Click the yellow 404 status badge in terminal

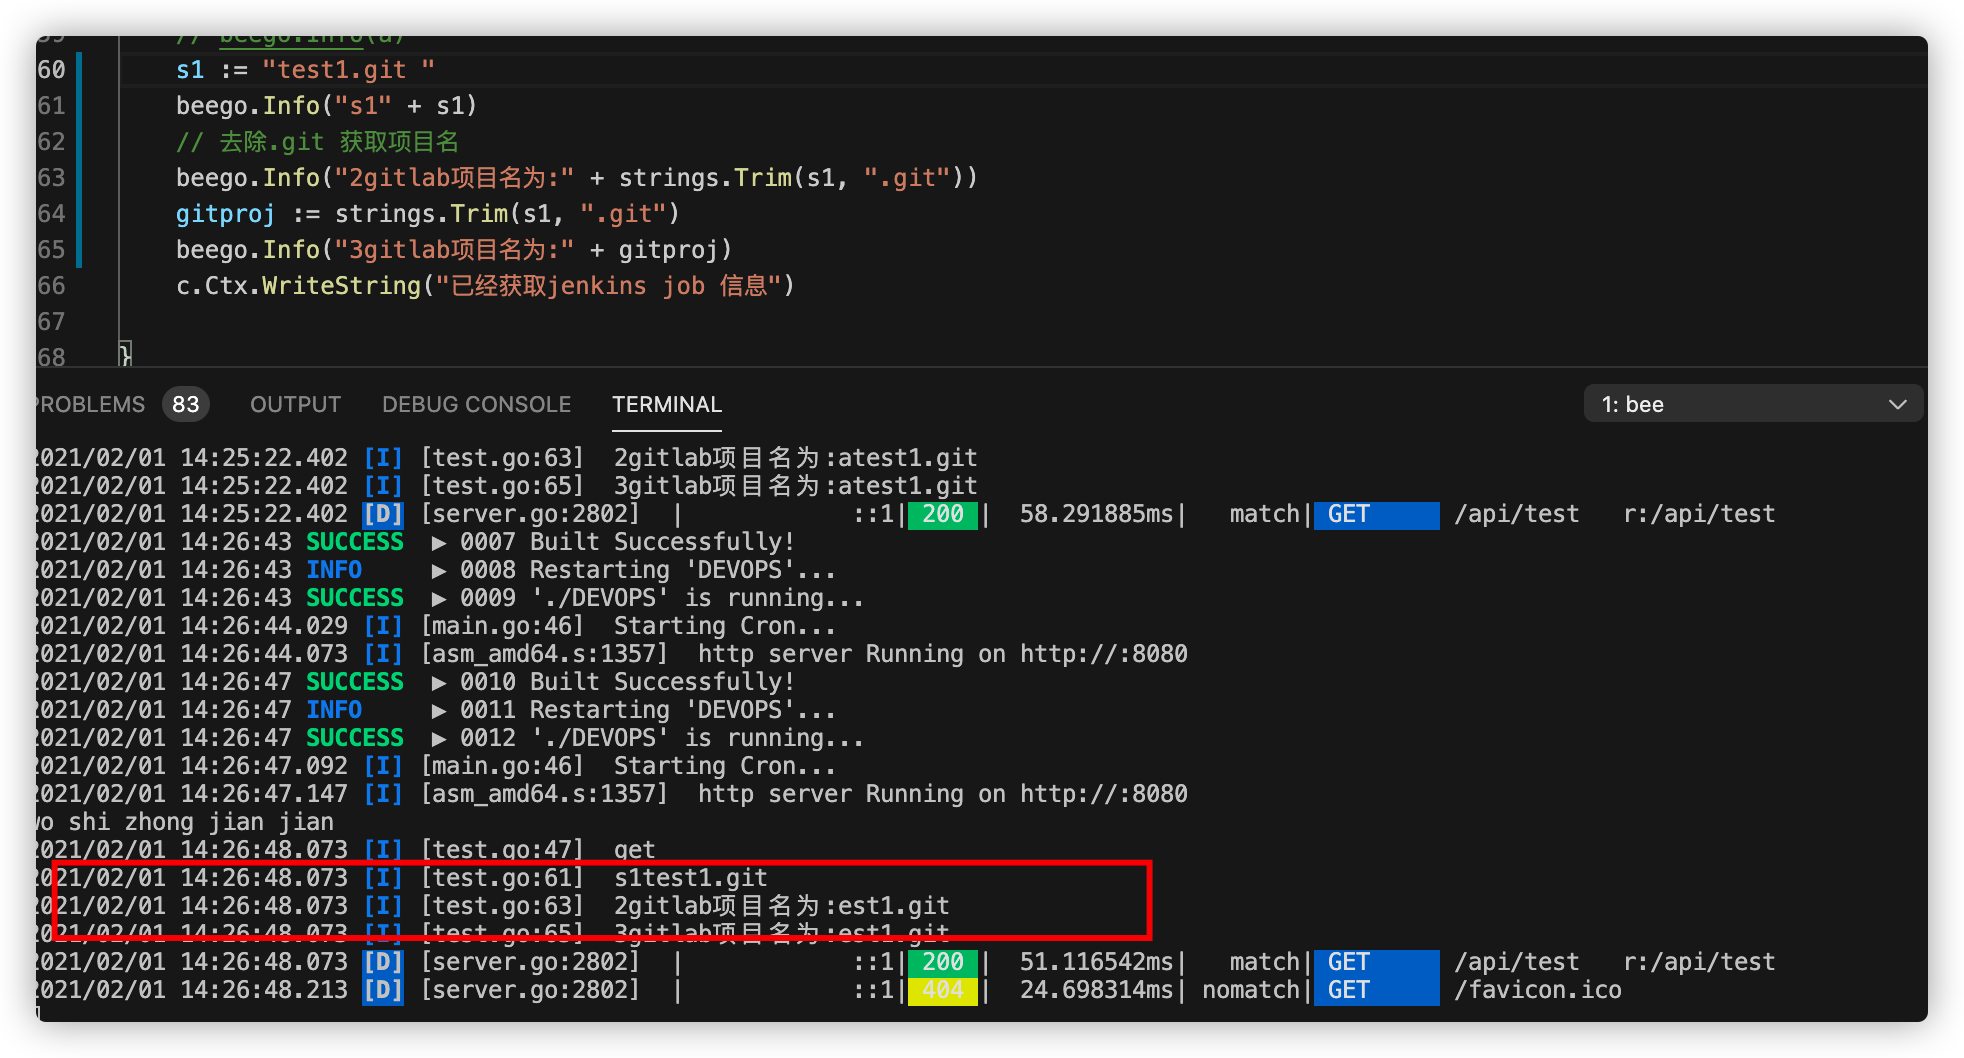[x=941, y=989]
